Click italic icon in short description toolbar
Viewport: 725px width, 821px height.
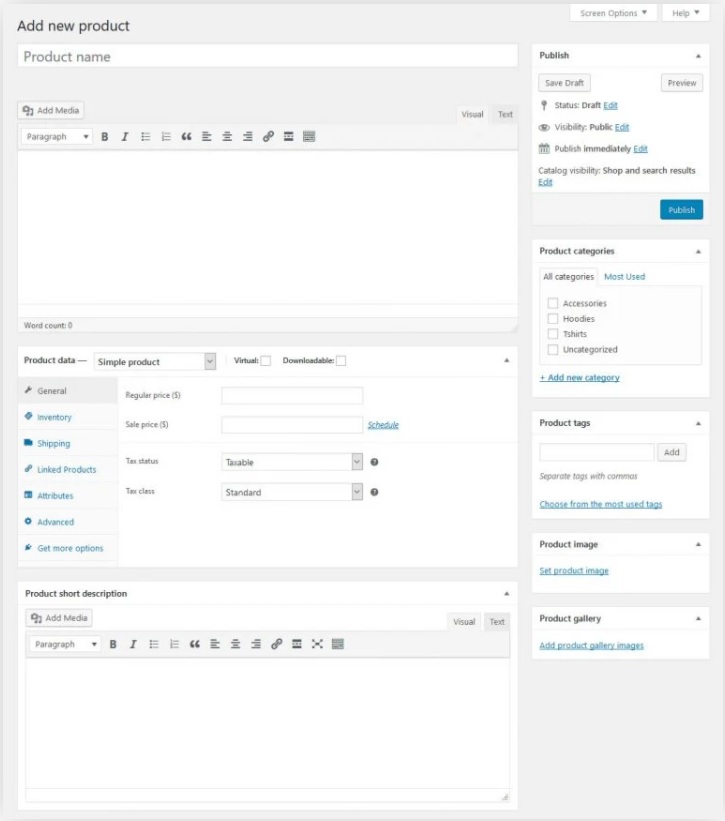coord(133,644)
